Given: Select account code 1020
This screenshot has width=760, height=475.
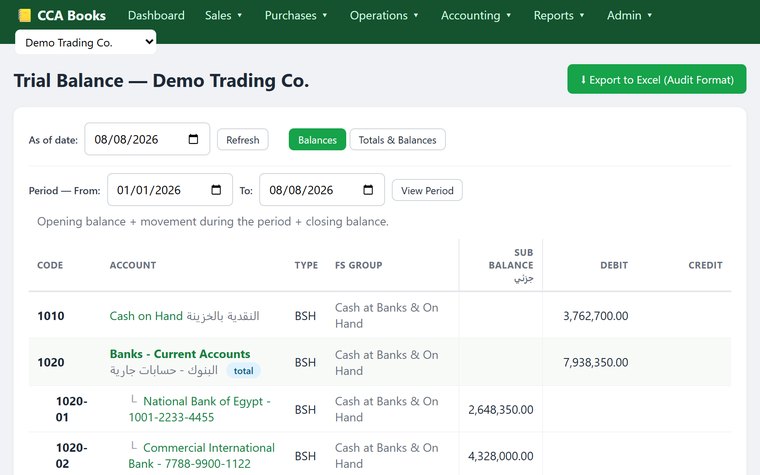Looking at the screenshot, I should 51,363.
